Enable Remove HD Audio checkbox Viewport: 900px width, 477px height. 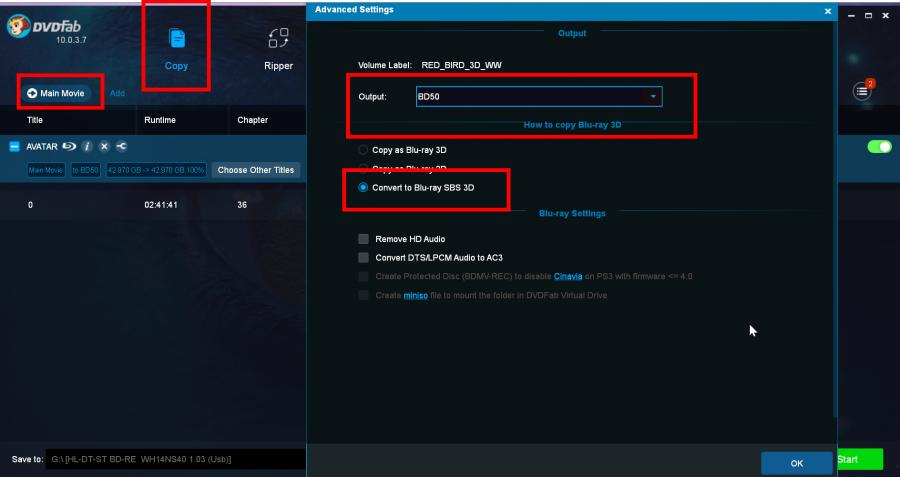363,239
